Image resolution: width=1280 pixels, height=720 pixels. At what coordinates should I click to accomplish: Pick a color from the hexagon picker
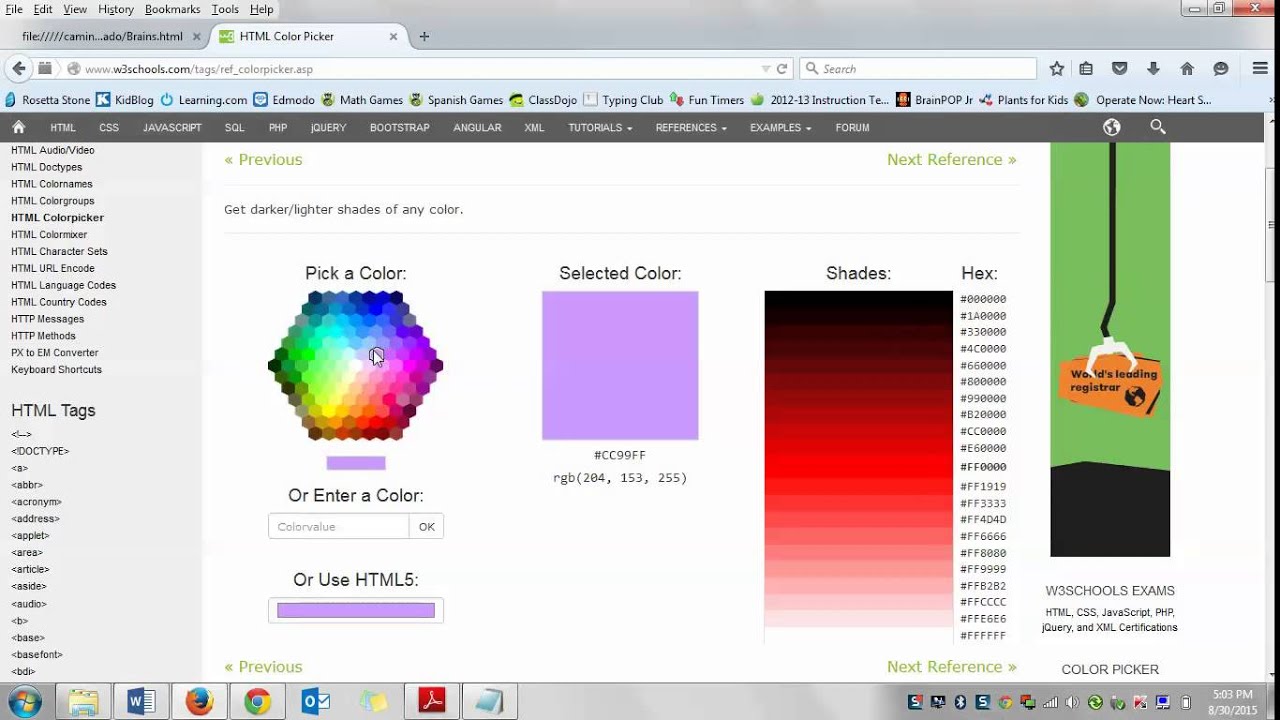[x=356, y=366]
